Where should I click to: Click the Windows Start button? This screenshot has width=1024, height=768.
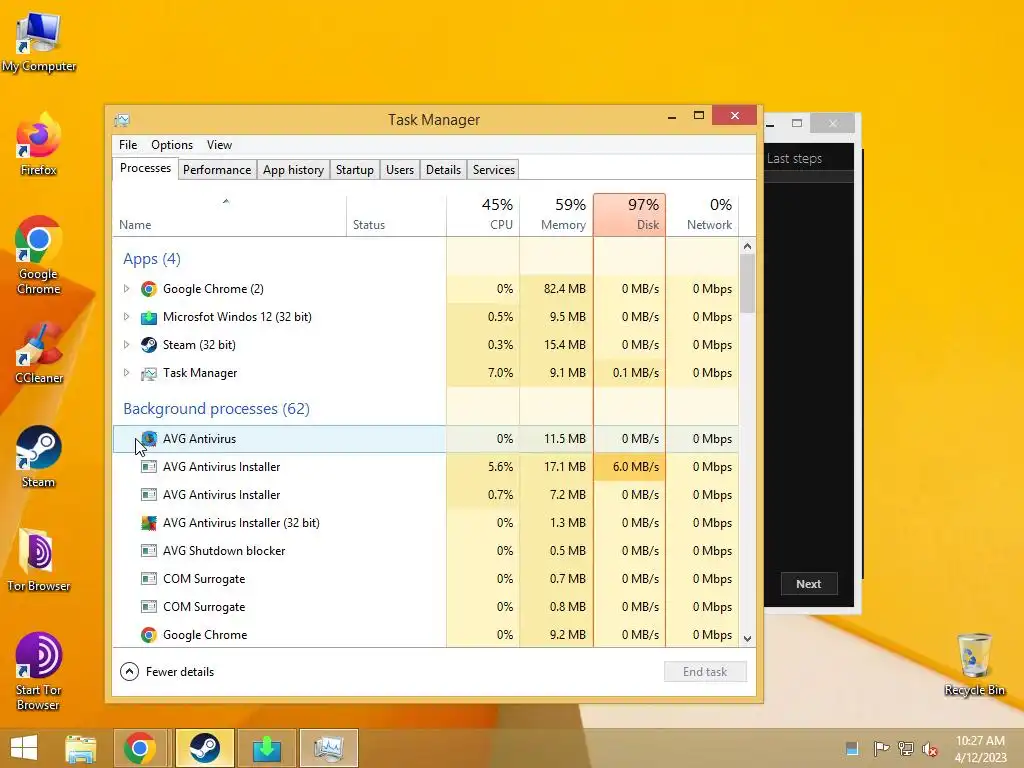click(x=24, y=748)
